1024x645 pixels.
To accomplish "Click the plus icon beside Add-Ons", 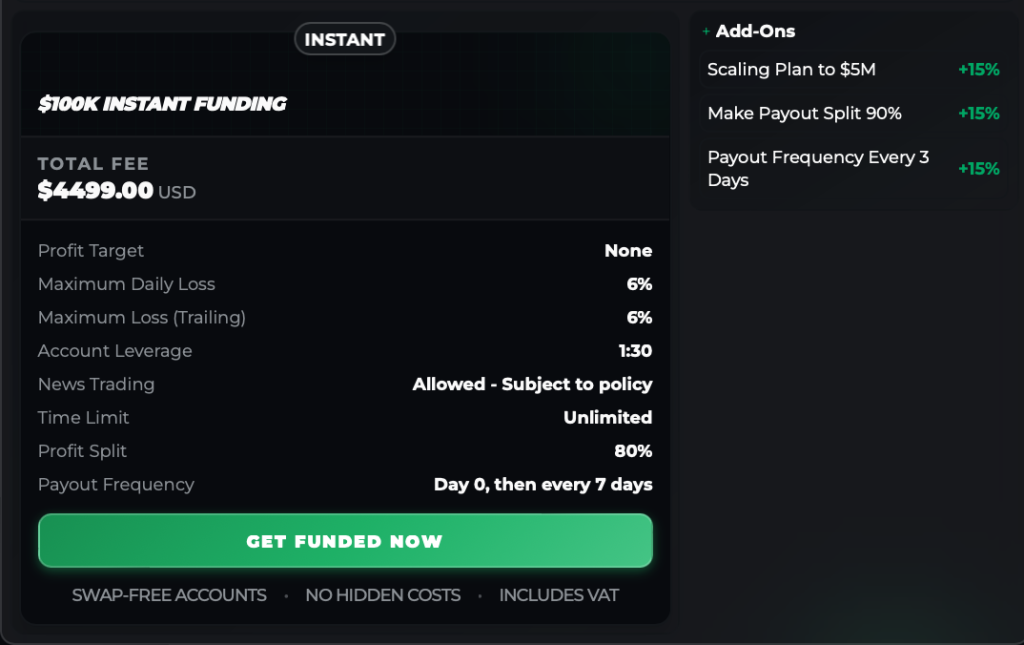I will [x=706, y=32].
